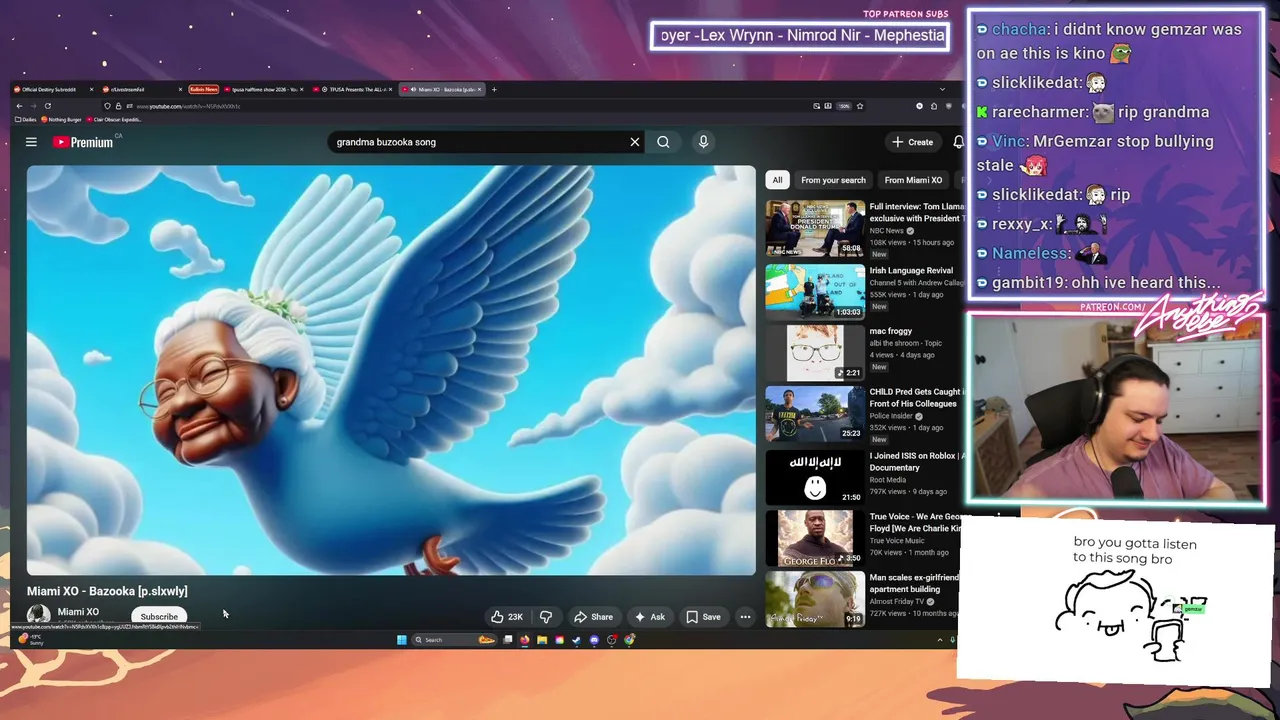Open the 'mac froggy' video thumbnail

815,352
